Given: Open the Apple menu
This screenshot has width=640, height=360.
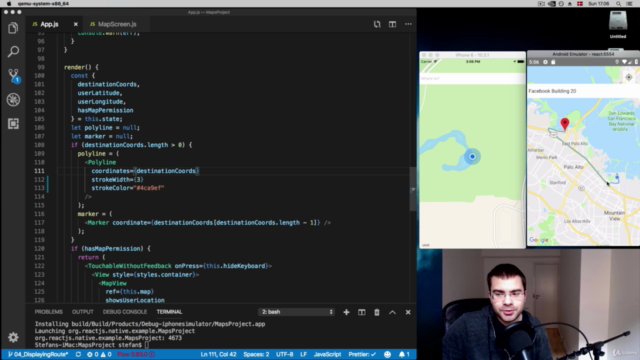Looking at the screenshot, I should tap(9, 4).
